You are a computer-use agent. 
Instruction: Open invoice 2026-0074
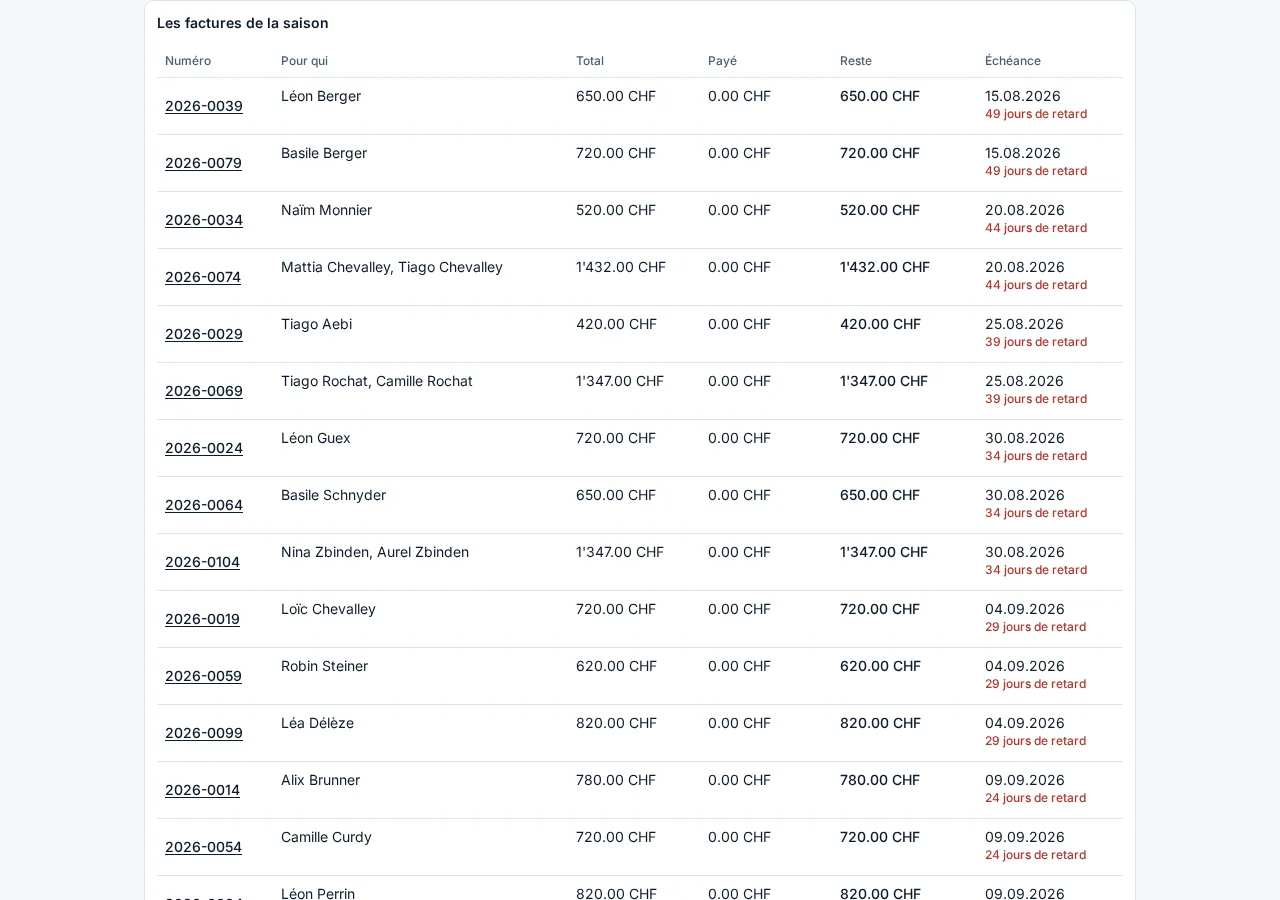point(203,277)
